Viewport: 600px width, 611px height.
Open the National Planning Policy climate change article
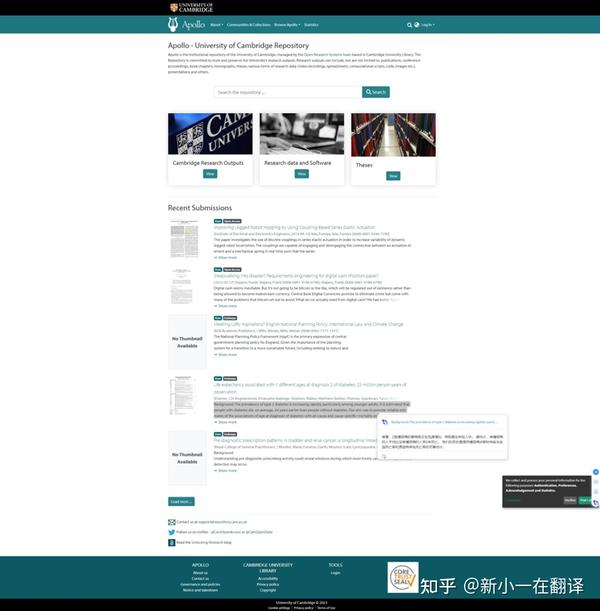308,324
